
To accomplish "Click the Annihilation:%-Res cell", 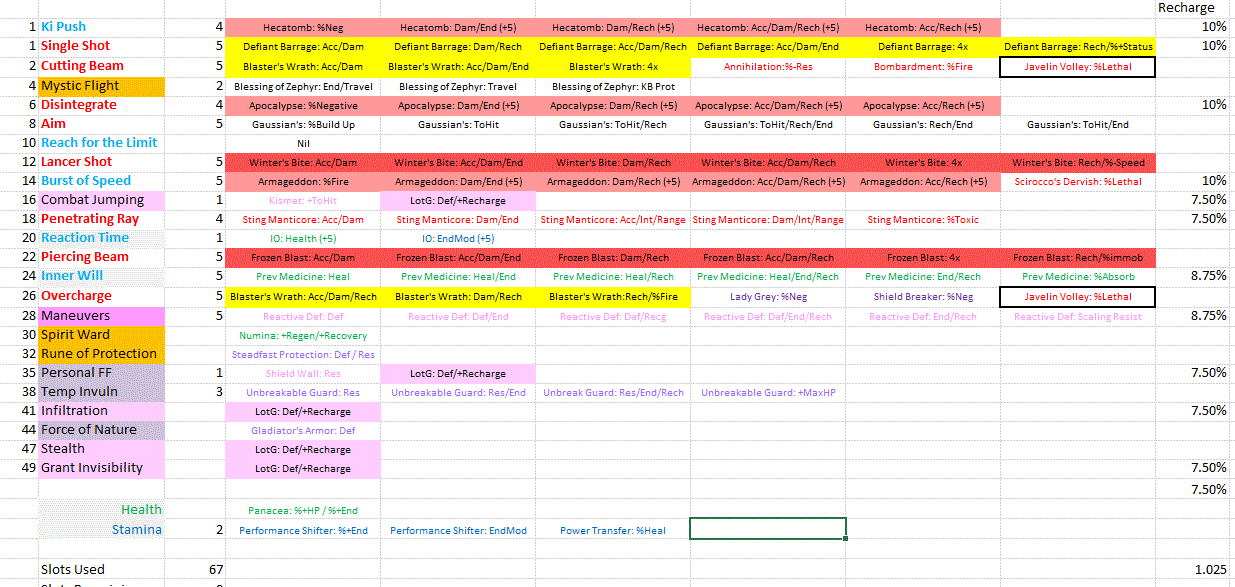I will pos(768,67).
